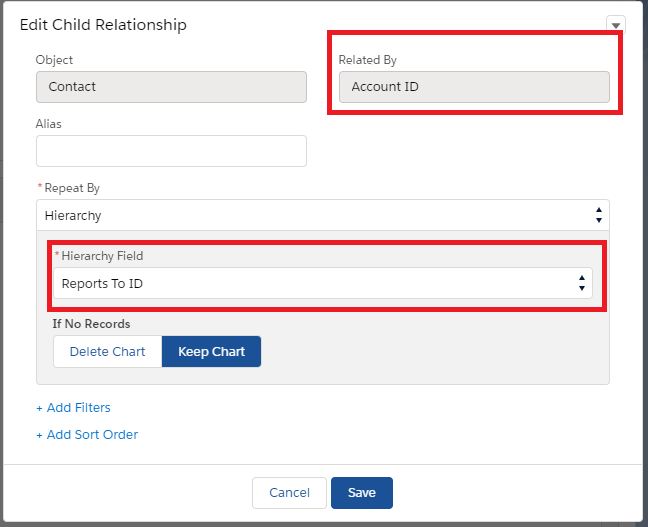The image size is (648, 527).
Task: Select Delete Chart option
Action: coord(107,351)
